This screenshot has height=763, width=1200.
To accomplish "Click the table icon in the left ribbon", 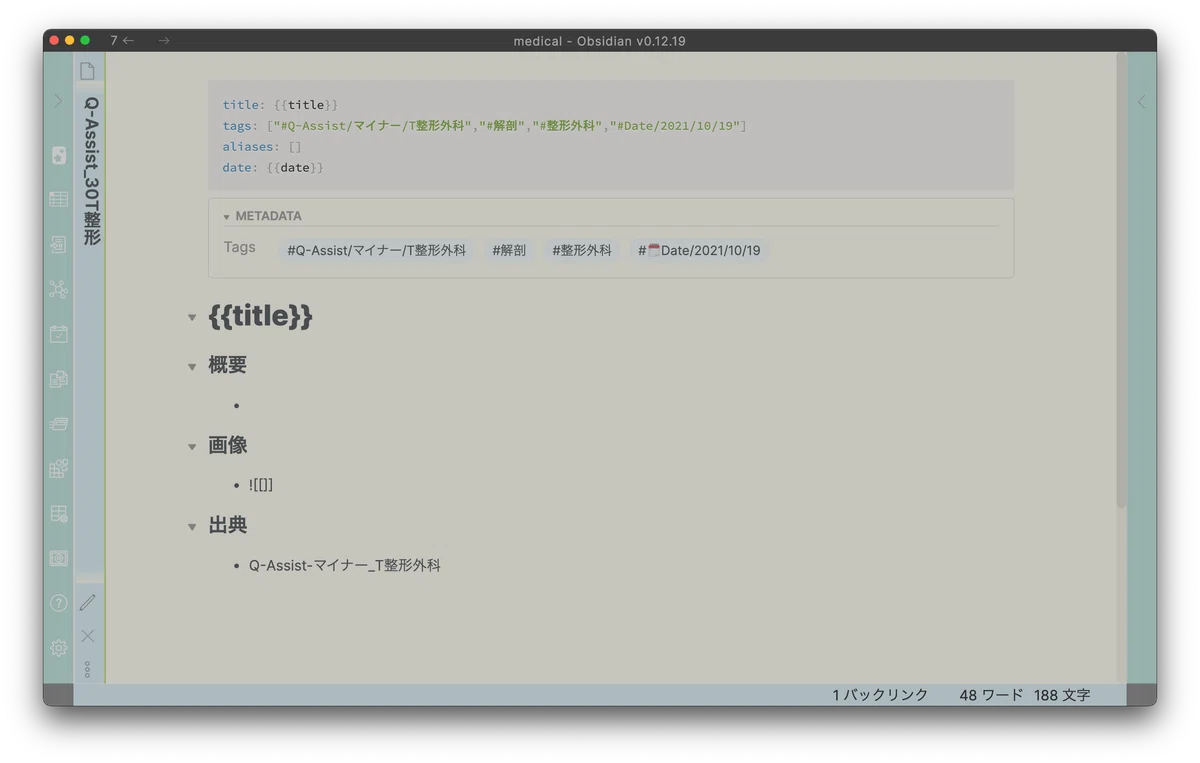I will pyautogui.click(x=59, y=200).
